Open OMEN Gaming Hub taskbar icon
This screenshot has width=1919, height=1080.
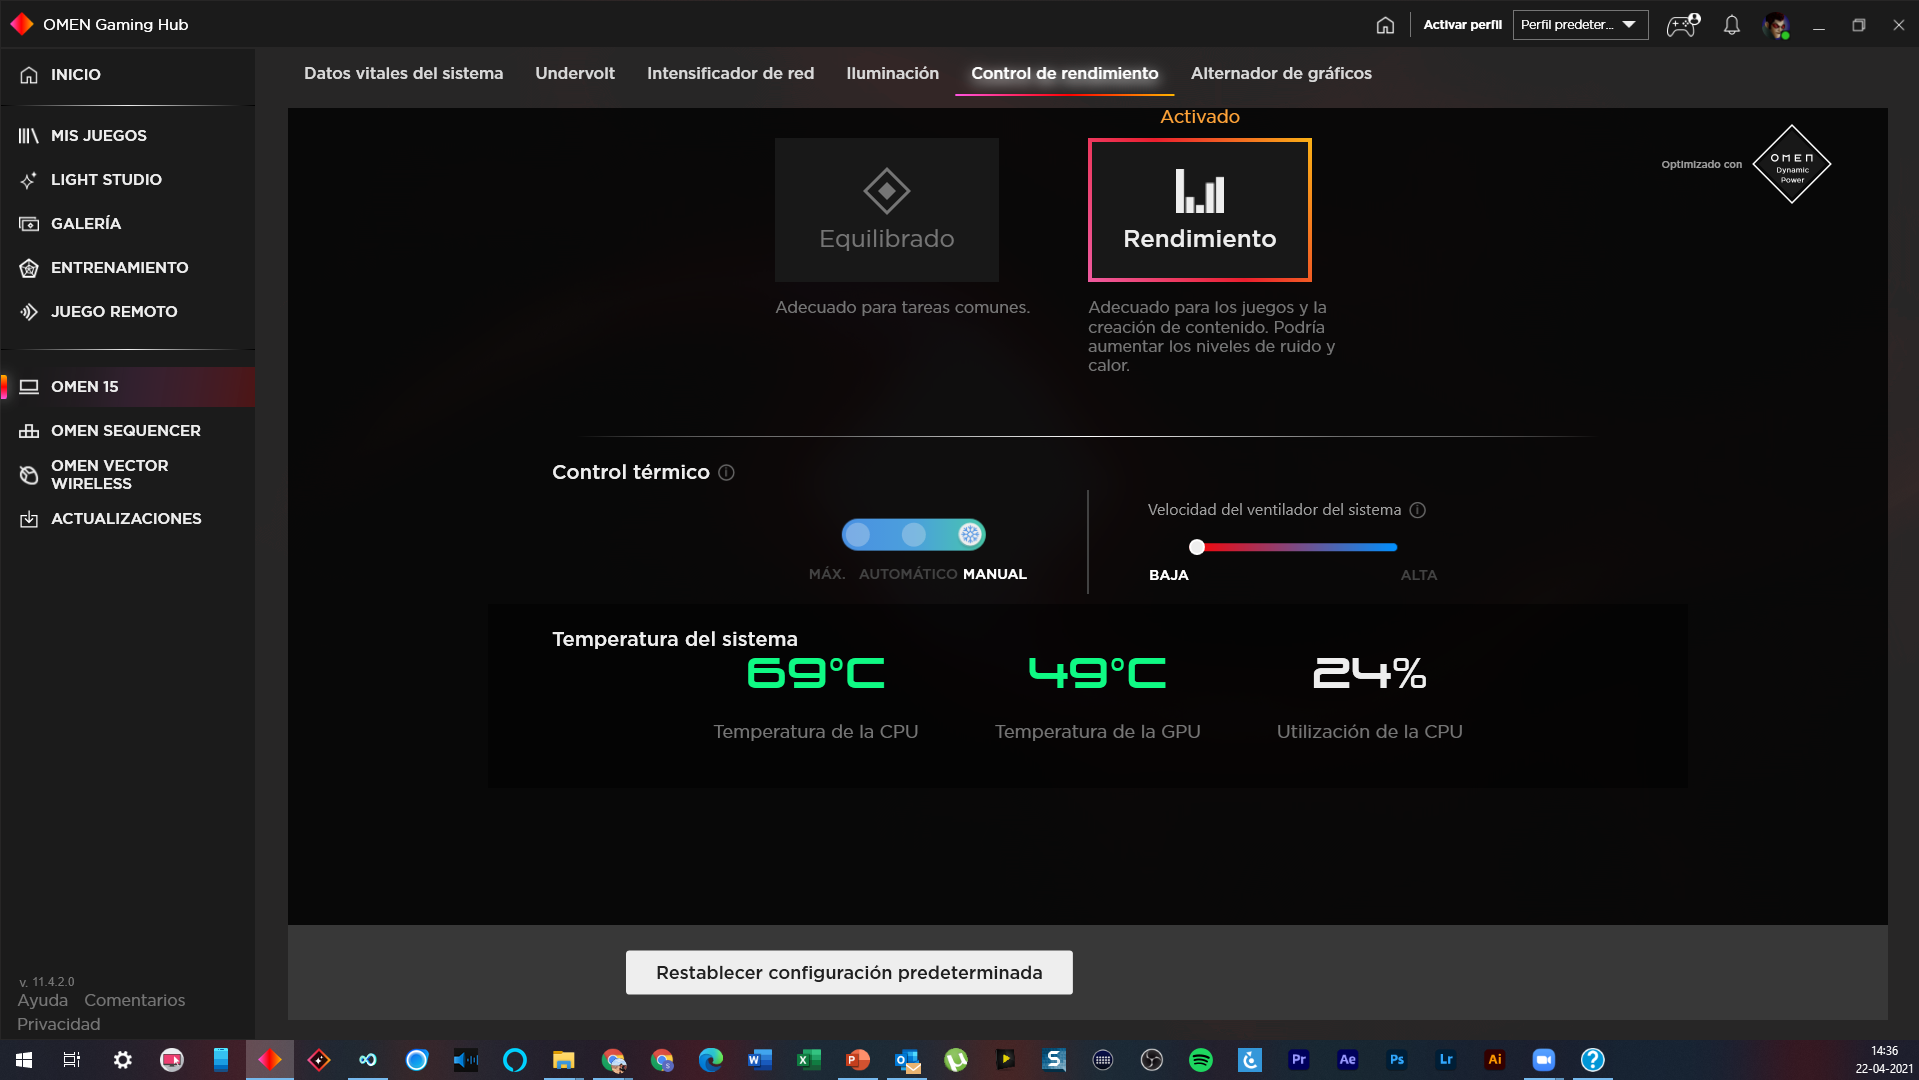coord(270,1060)
